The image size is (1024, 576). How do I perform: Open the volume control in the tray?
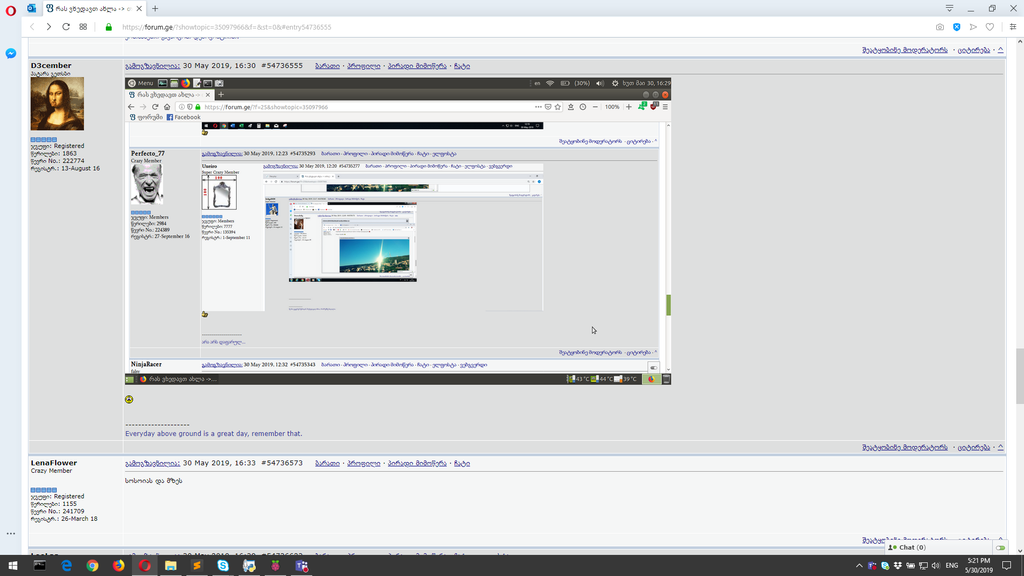(x=936, y=566)
